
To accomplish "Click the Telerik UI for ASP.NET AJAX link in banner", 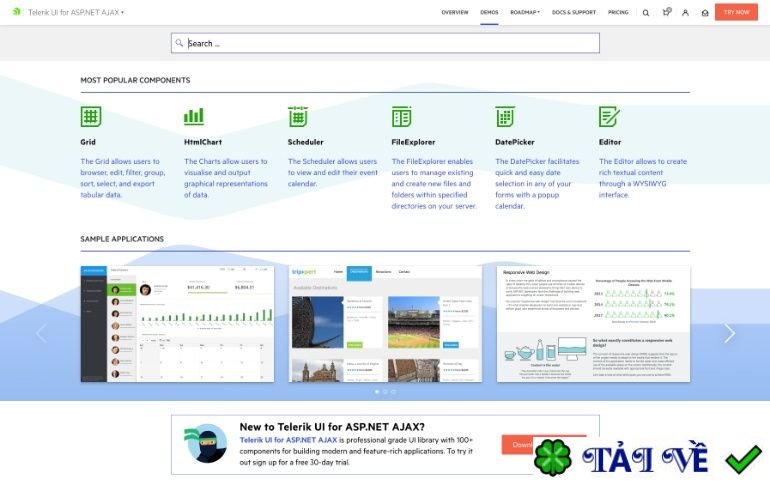I will tap(288, 440).
